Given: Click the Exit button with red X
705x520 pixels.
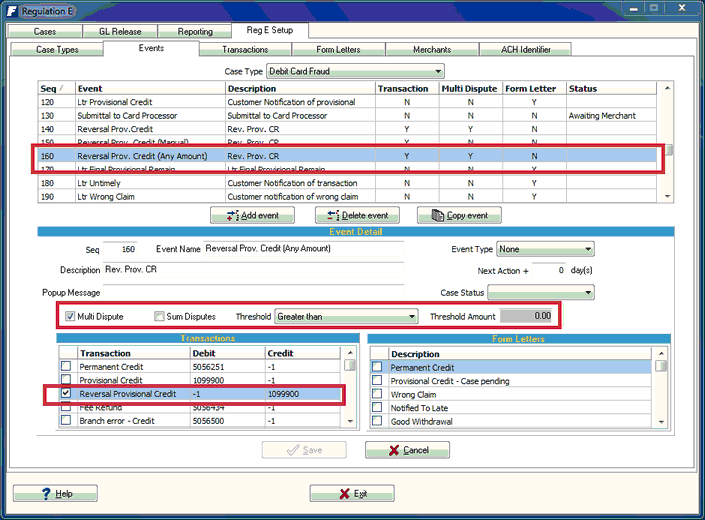Looking at the screenshot, I should 352,494.
